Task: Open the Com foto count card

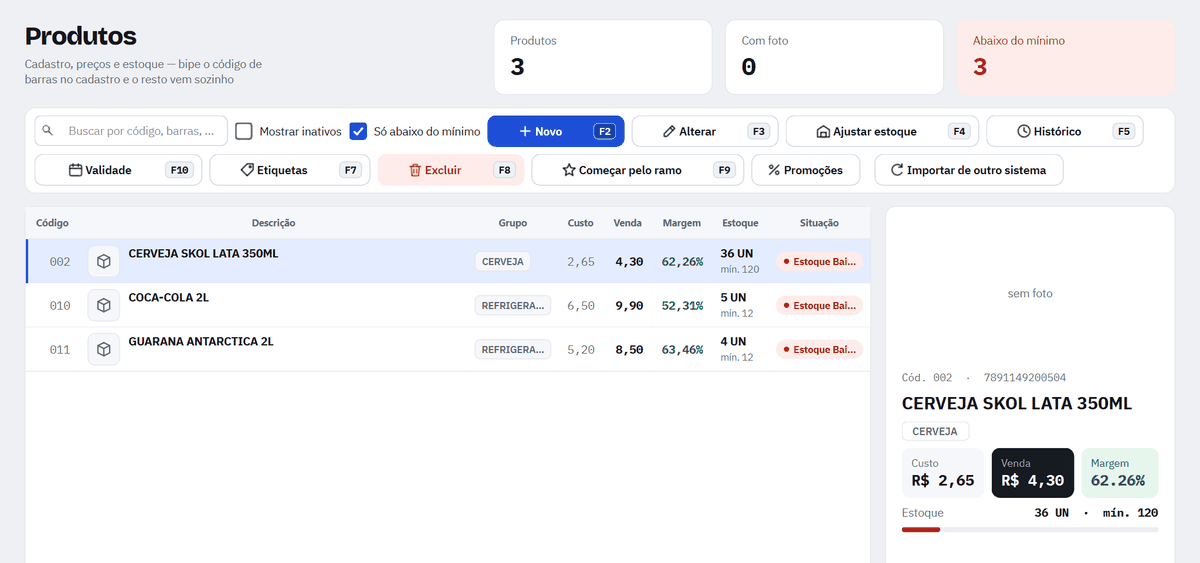Action: click(x=834, y=57)
